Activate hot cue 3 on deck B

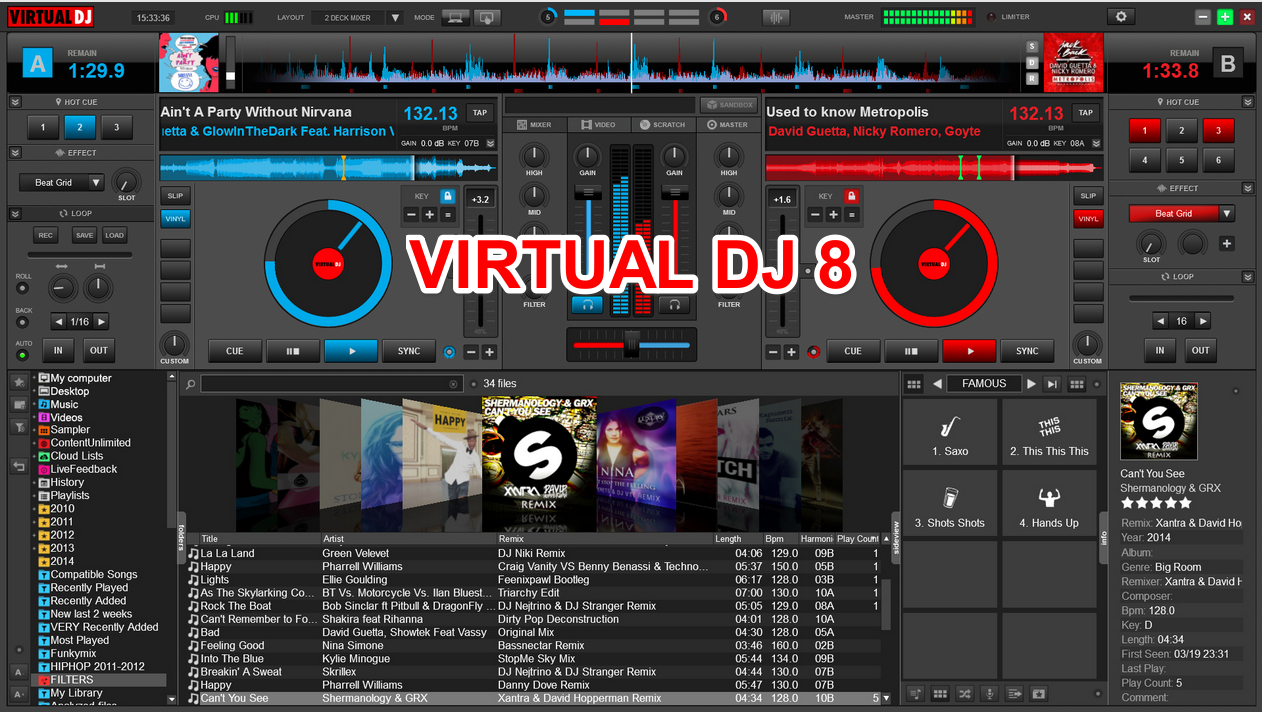point(1218,130)
